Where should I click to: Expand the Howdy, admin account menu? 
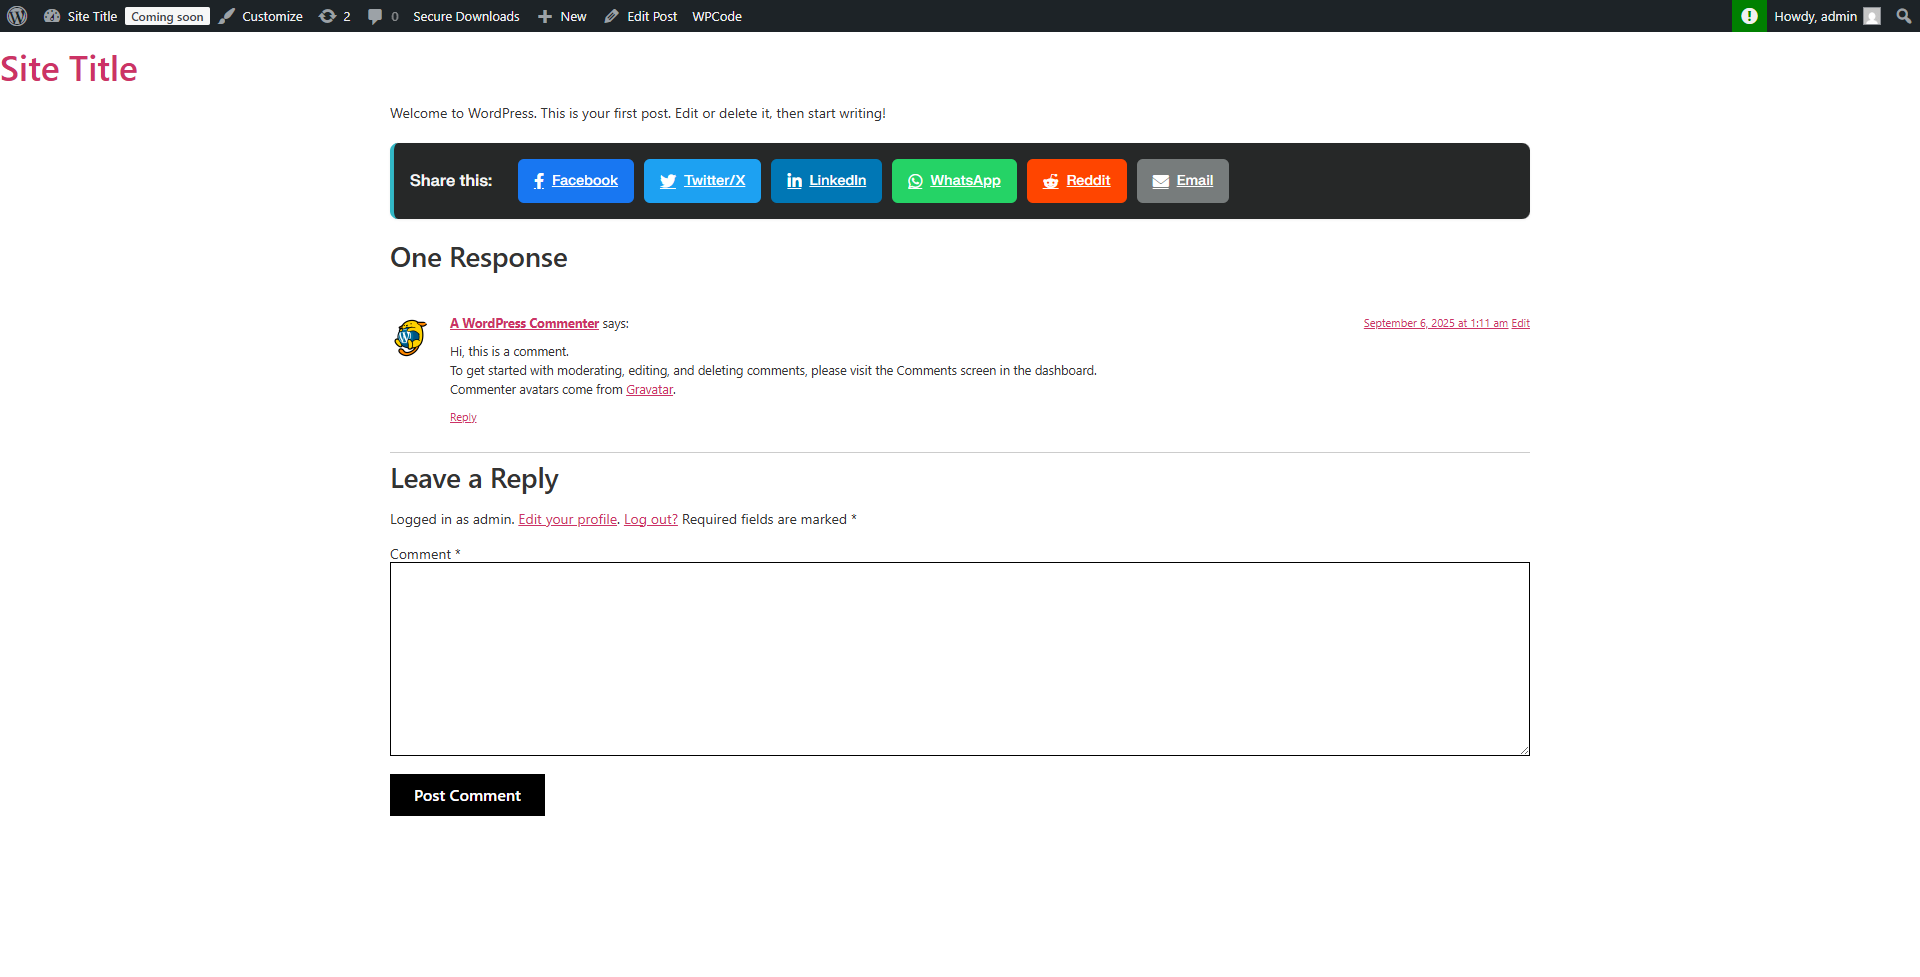click(x=1825, y=16)
